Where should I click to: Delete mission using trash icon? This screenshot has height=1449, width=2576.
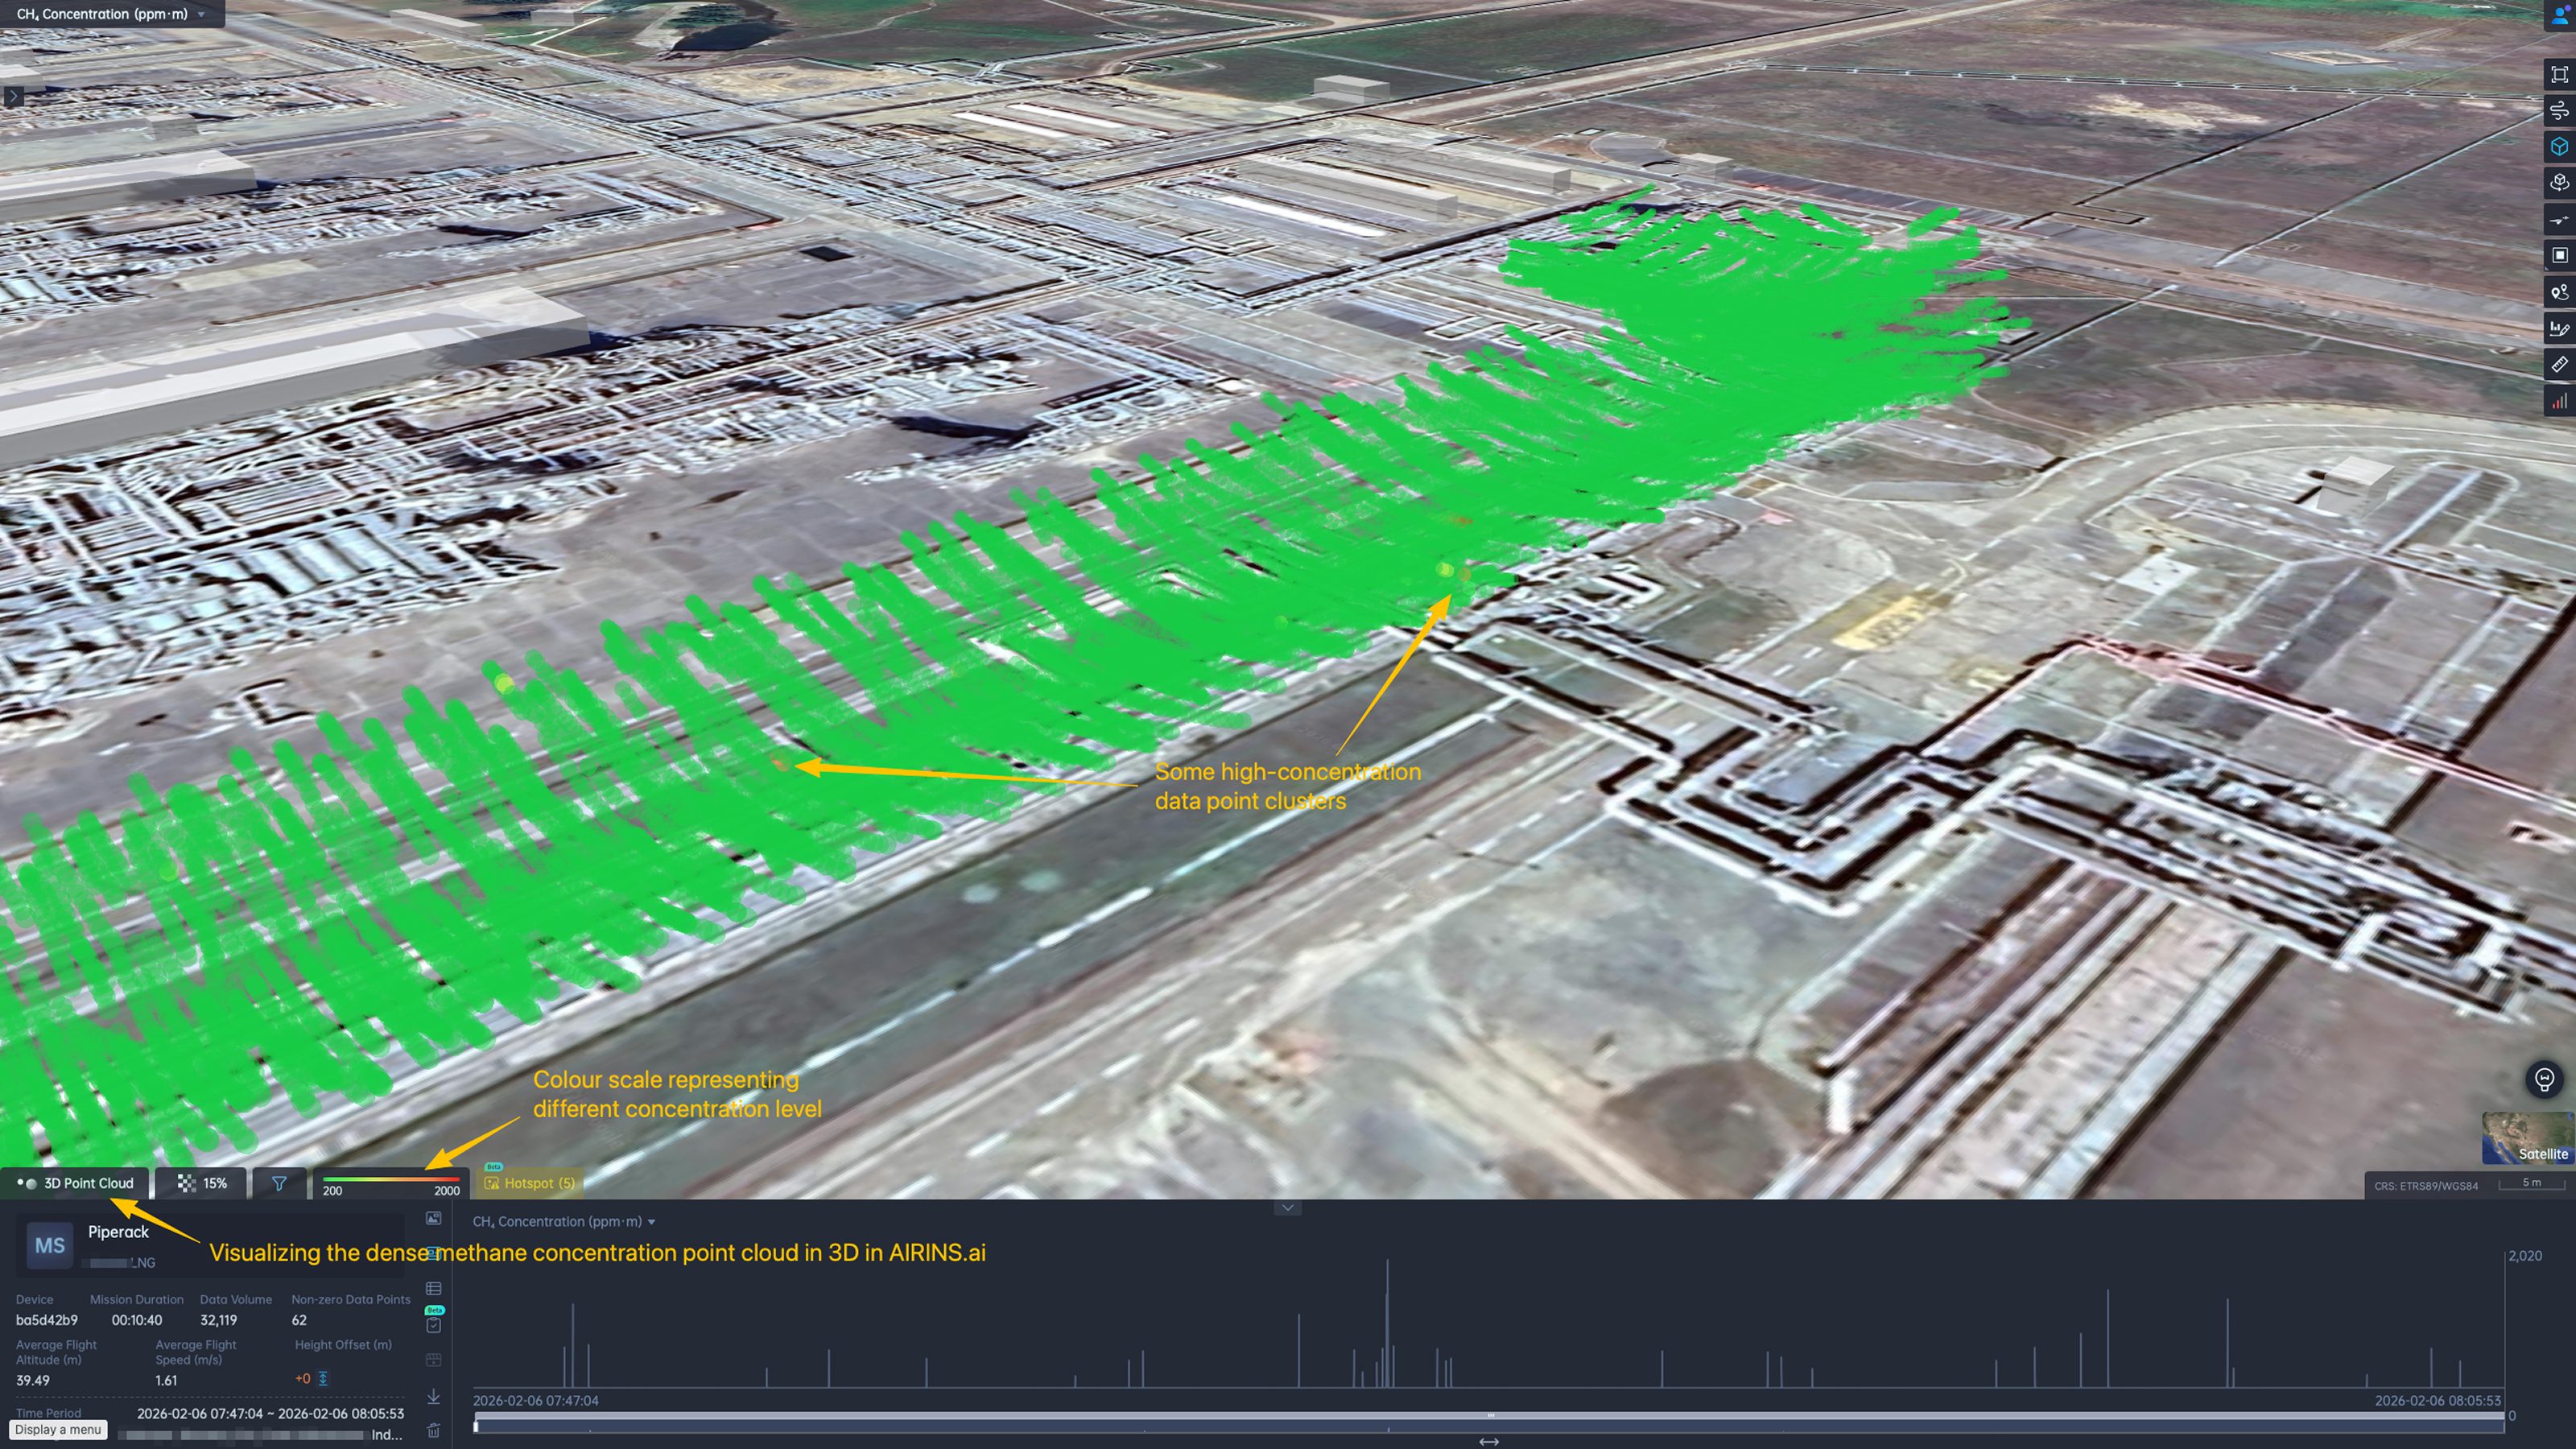433,1431
